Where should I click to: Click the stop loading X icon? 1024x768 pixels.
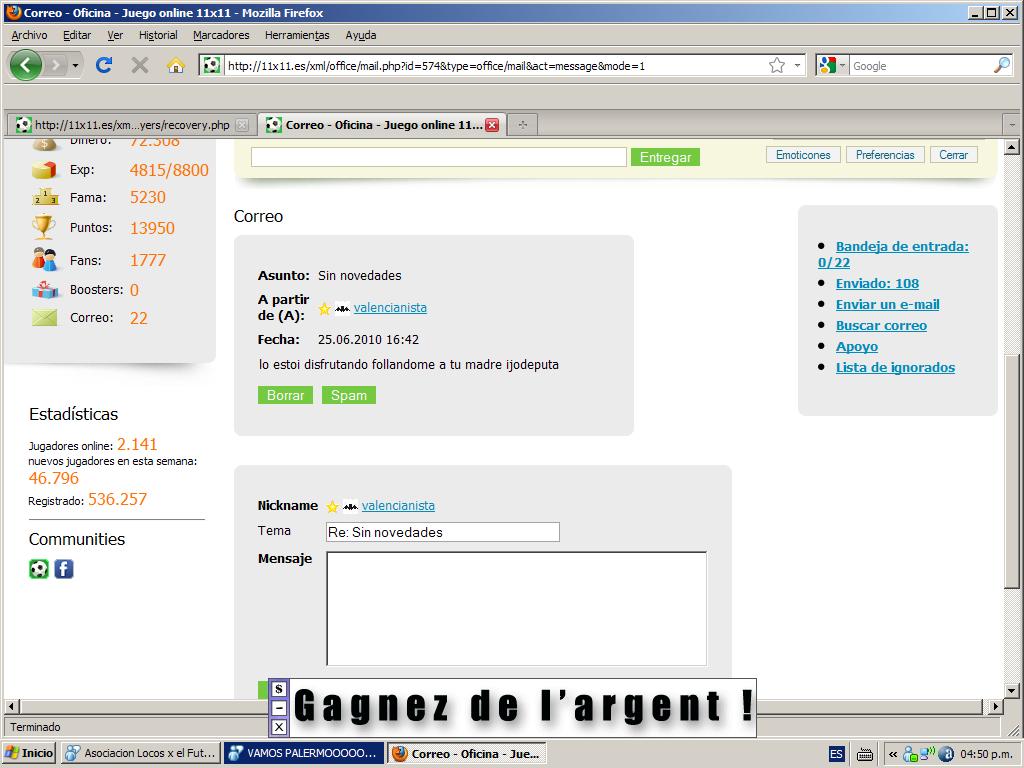point(140,66)
